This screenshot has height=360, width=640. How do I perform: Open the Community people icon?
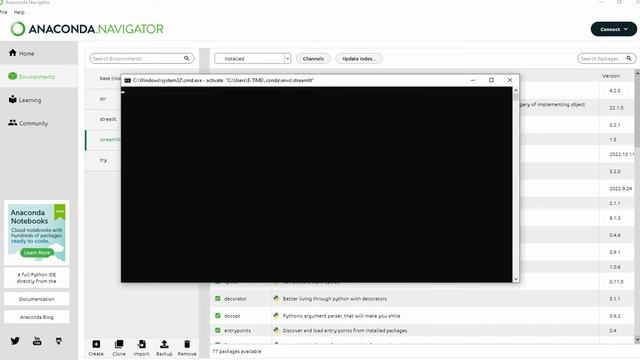point(13,122)
